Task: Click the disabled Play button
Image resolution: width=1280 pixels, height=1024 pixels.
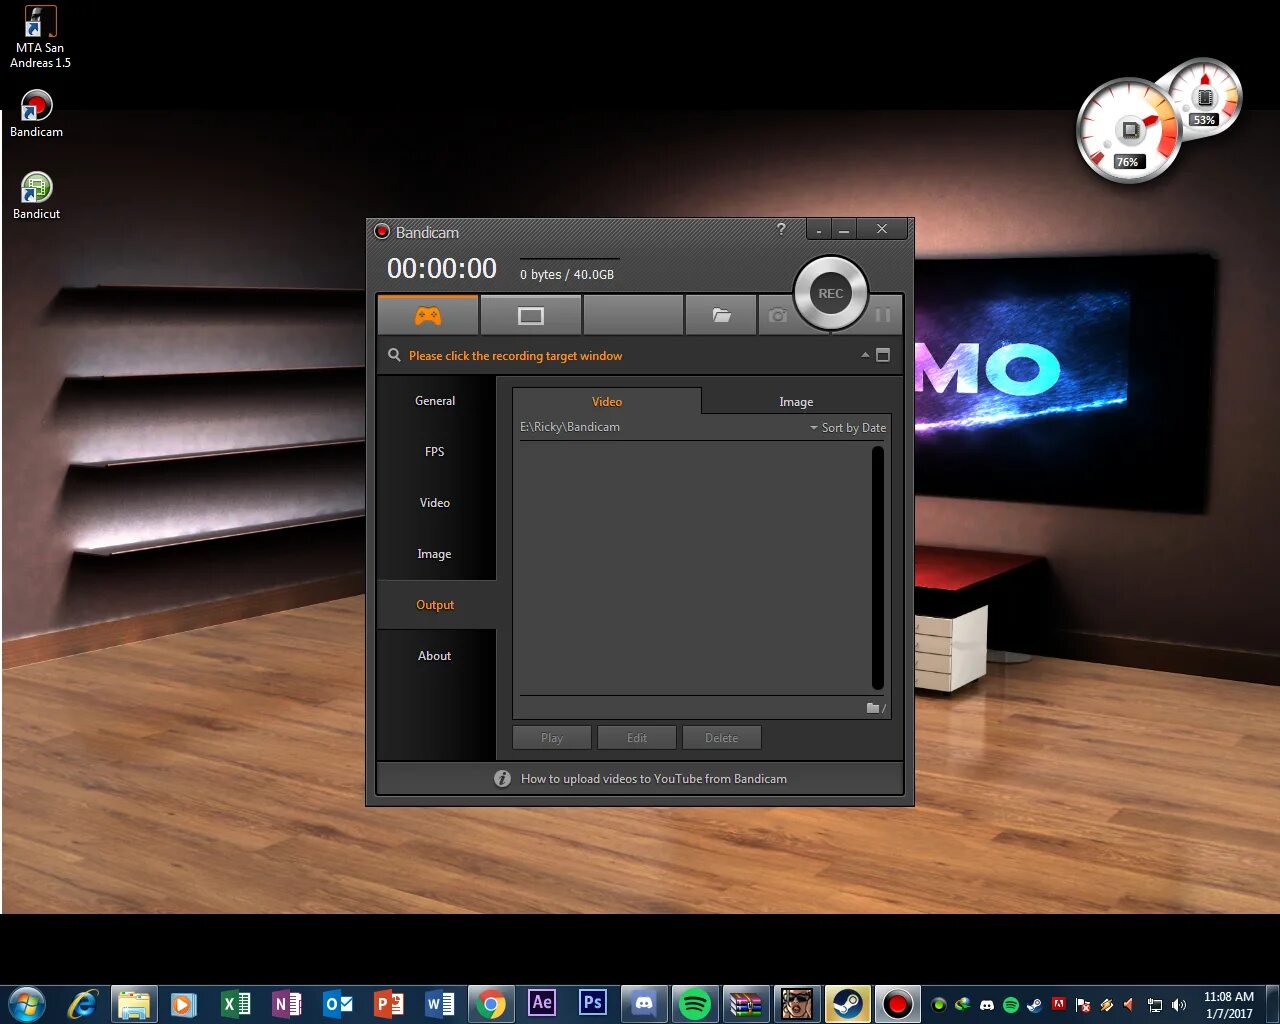Action: (552, 738)
